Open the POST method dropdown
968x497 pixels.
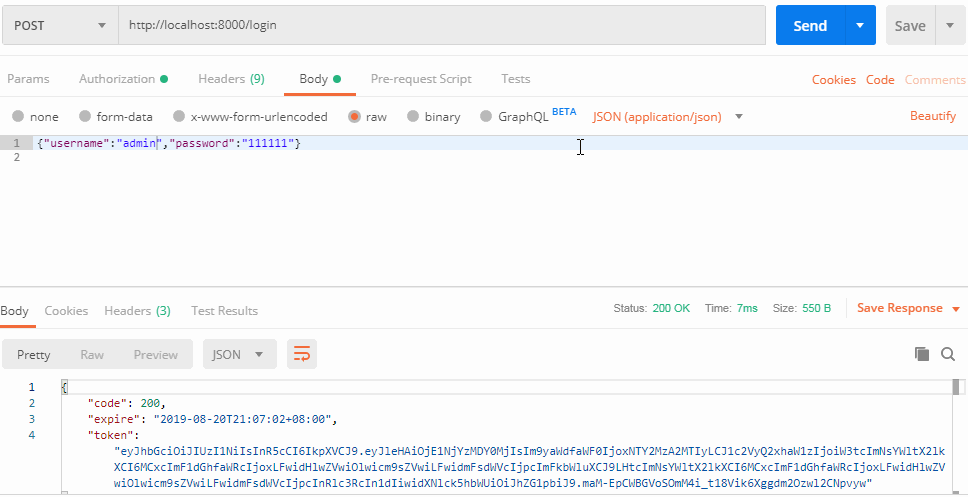tap(60, 25)
